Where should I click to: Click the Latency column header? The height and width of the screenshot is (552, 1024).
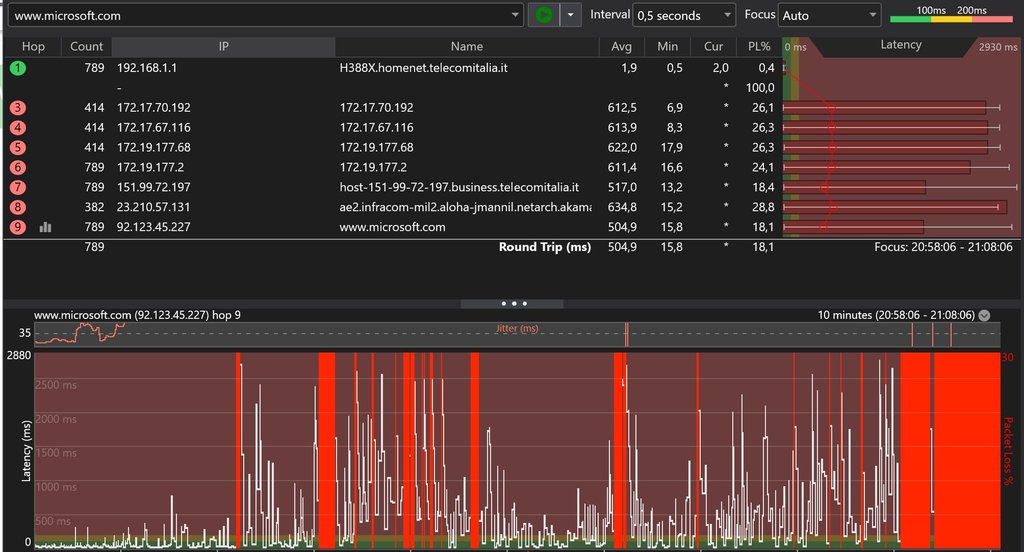tap(901, 46)
